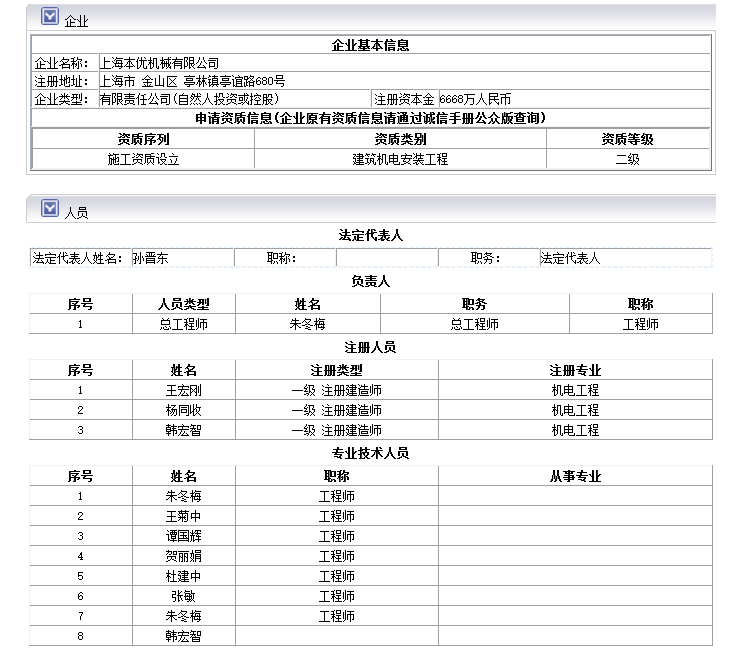Click the 负责人 section heading
Viewport: 745px width, 665px height.
tap(371, 281)
